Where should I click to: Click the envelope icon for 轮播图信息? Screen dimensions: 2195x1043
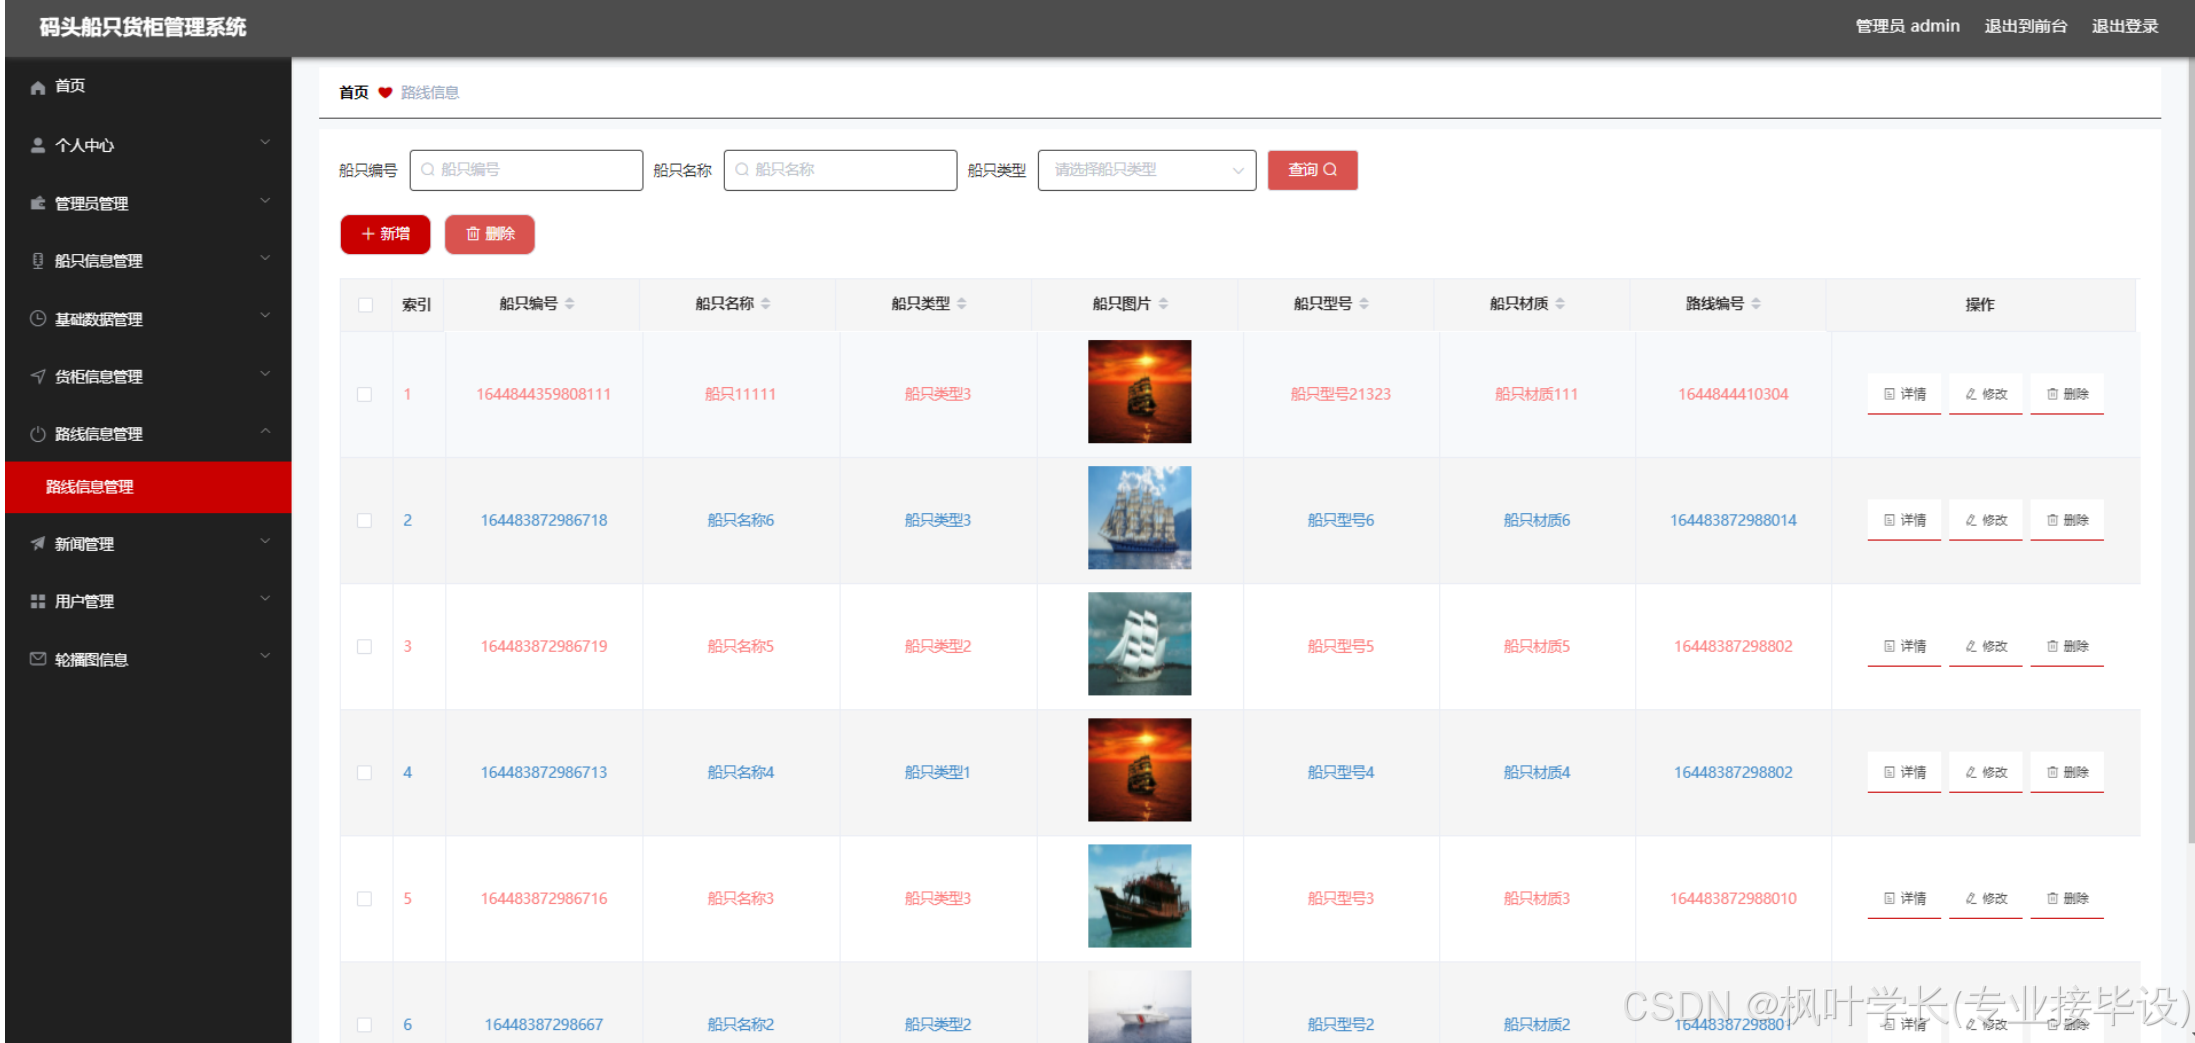coord(38,659)
